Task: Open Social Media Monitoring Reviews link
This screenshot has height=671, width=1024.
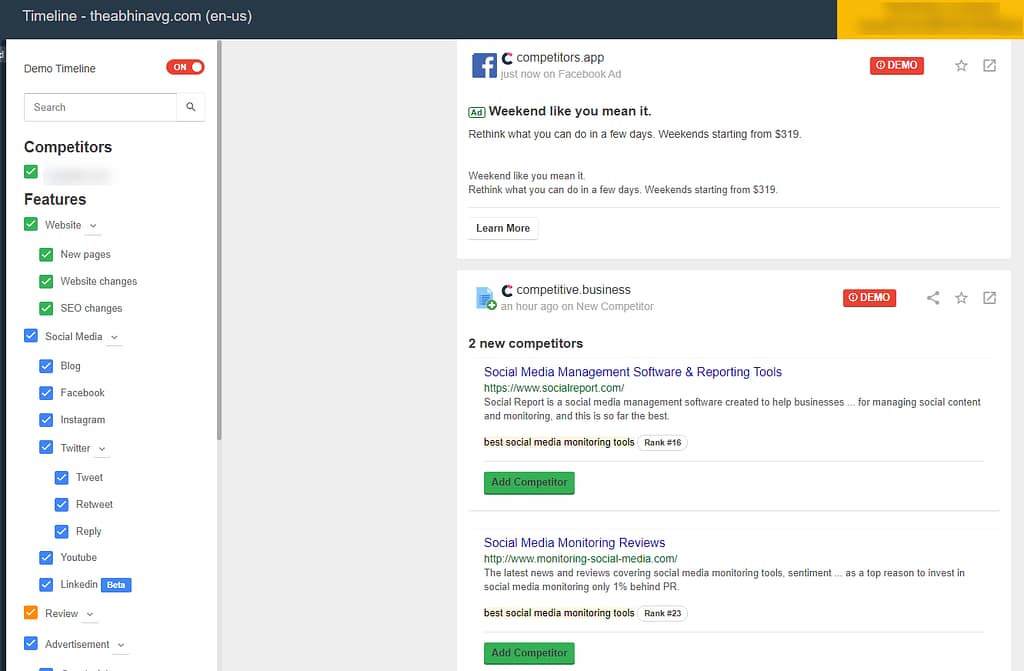Action: (574, 543)
